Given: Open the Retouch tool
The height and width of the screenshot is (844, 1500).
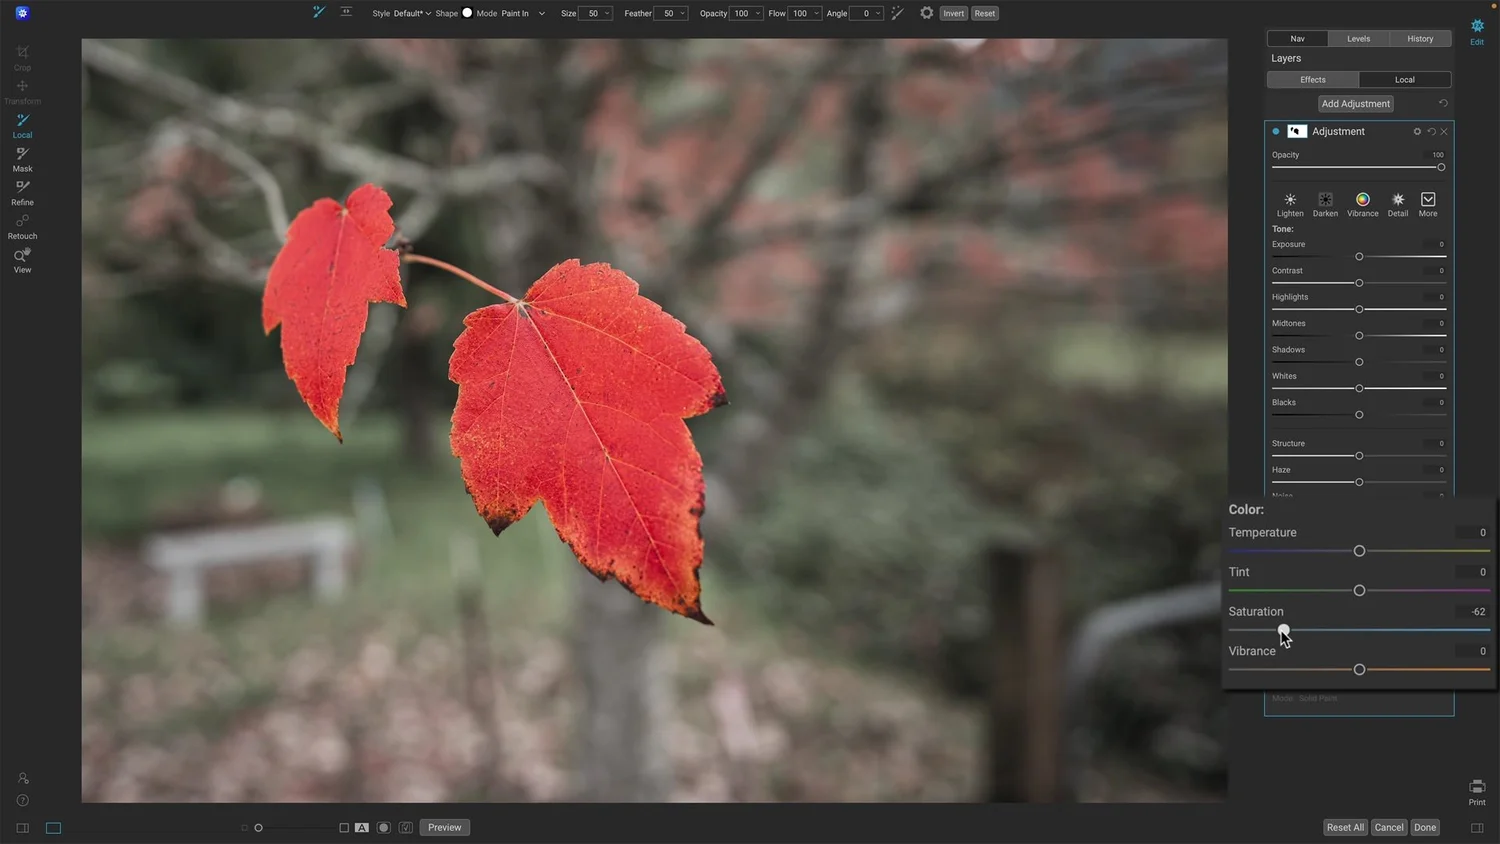Looking at the screenshot, I should [x=22, y=225].
